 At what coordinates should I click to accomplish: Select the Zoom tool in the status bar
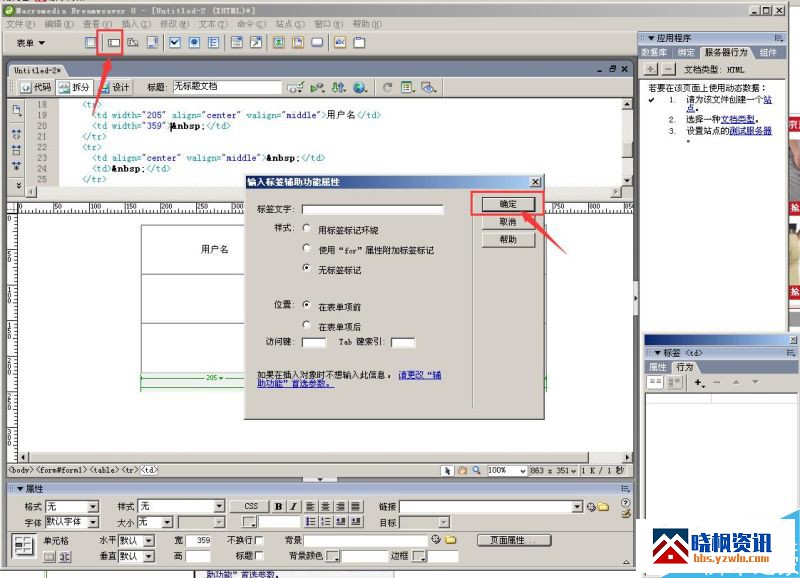click(x=477, y=470)
